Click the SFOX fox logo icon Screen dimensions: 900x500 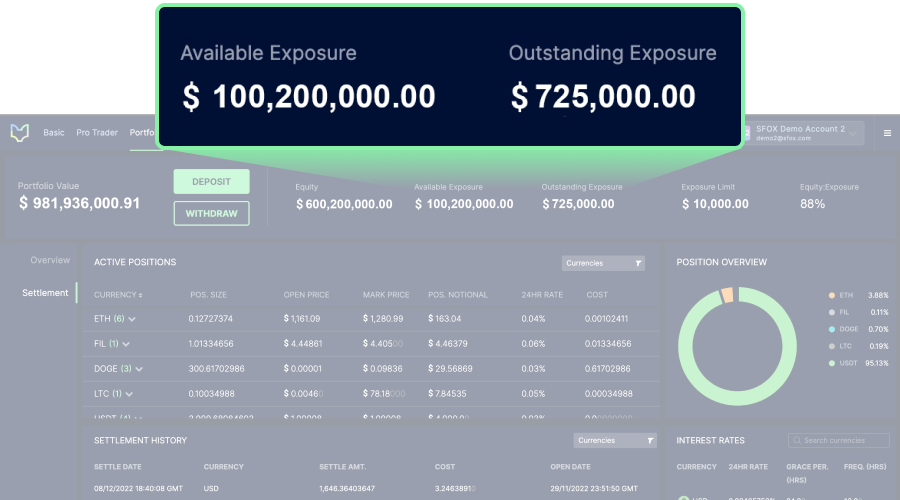[20, 133]
